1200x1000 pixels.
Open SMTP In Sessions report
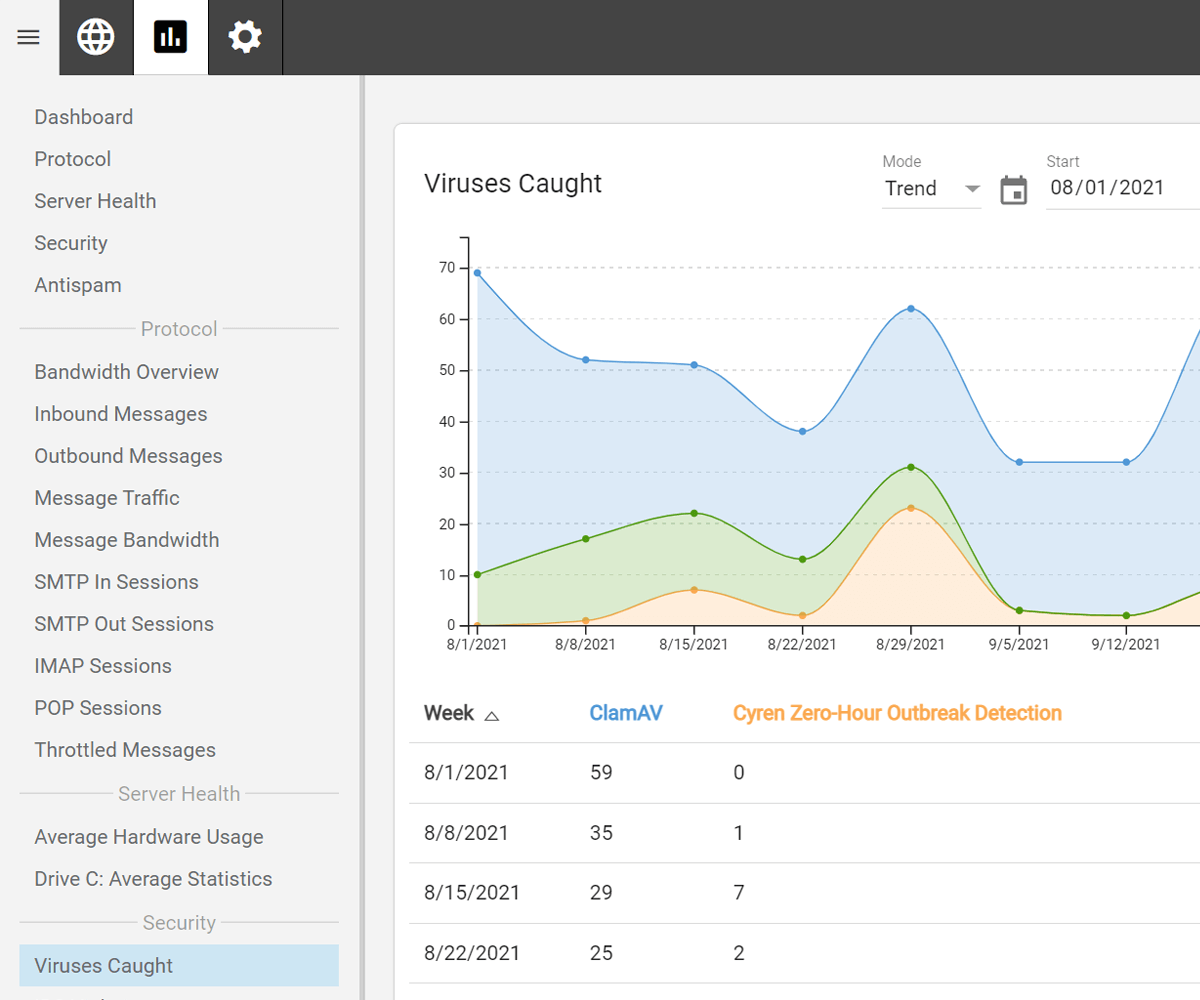[117, 582]
